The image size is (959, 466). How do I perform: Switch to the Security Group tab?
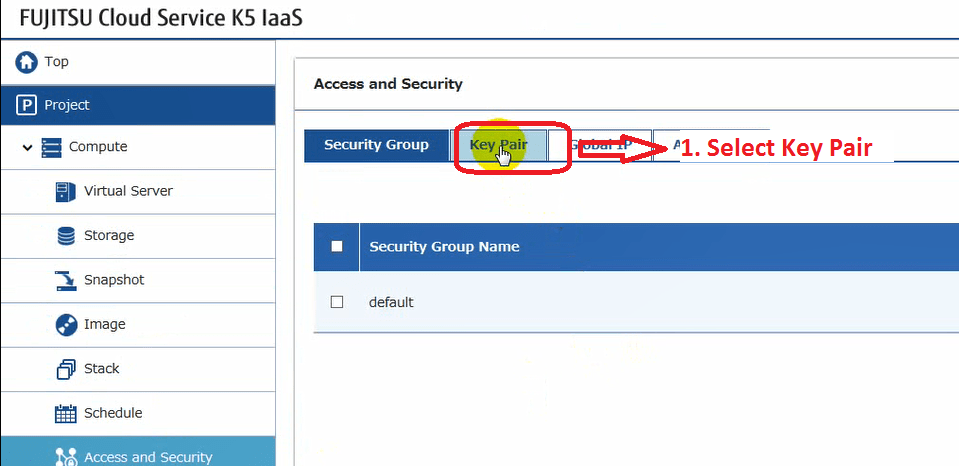pyautogui.click(x=376, y=145)
